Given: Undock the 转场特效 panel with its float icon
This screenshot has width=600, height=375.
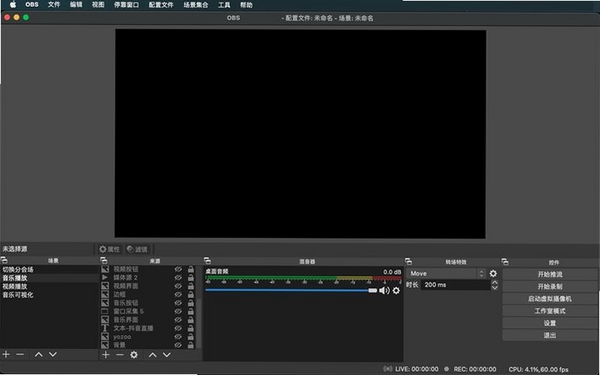Looking at the screenshot, I should point(408,261).
